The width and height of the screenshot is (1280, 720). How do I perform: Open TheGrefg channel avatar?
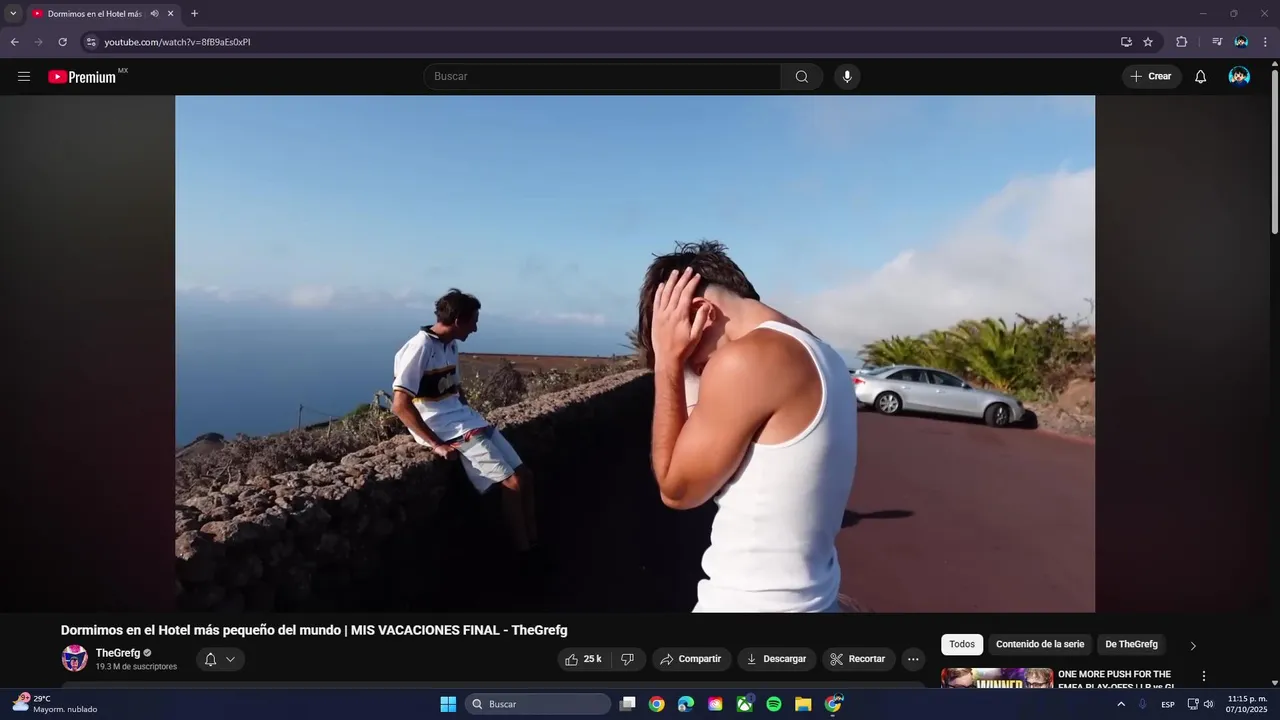point(75,658)
